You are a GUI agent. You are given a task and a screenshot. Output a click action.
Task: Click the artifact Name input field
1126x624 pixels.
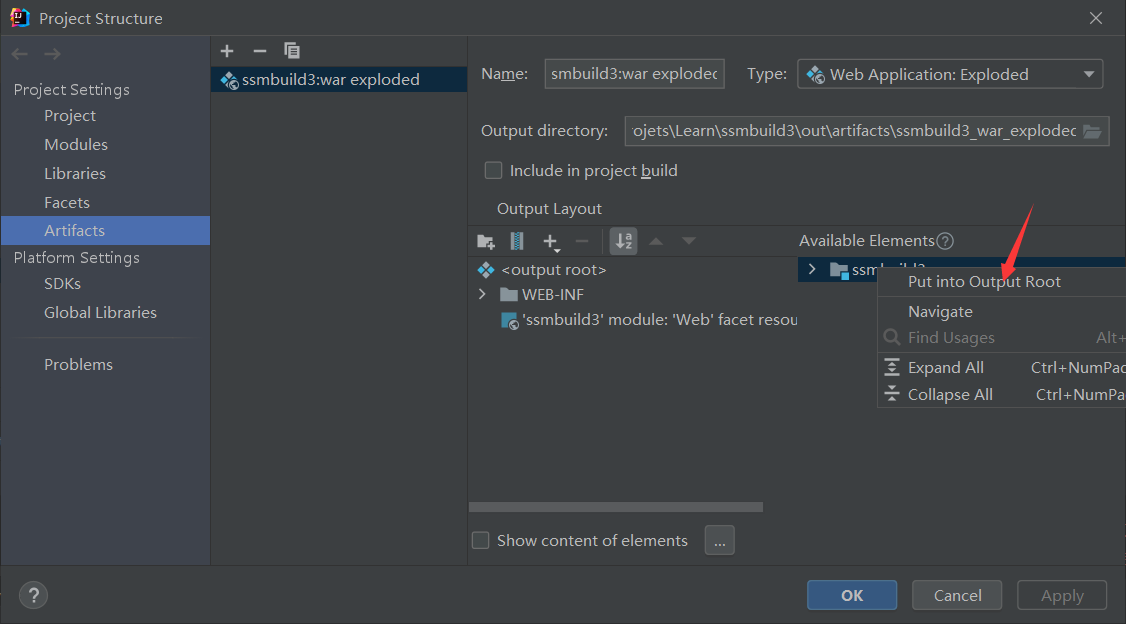pos(634,74)
